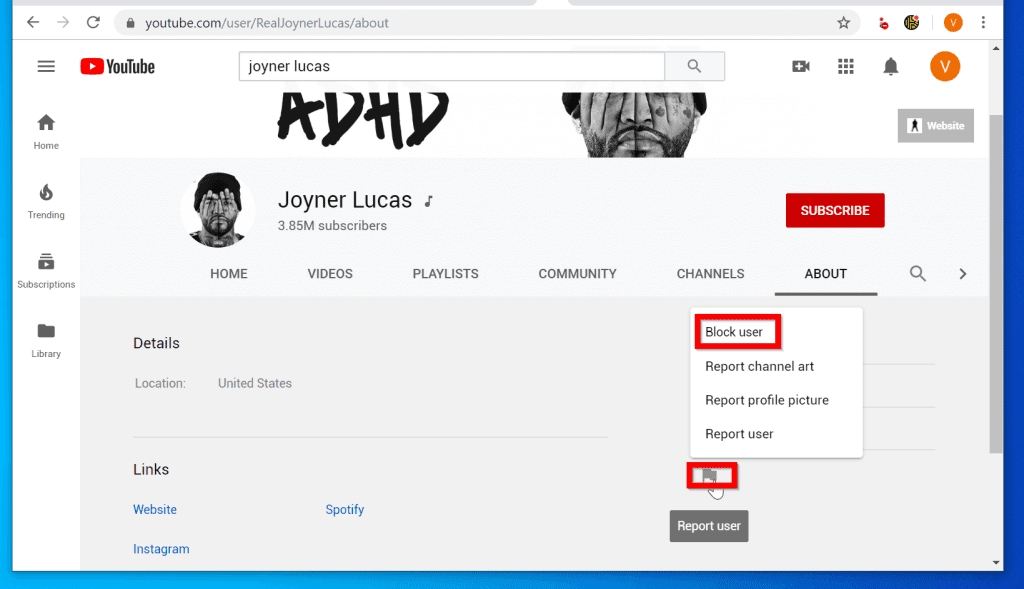Open the Spotify link

point(345,509)
